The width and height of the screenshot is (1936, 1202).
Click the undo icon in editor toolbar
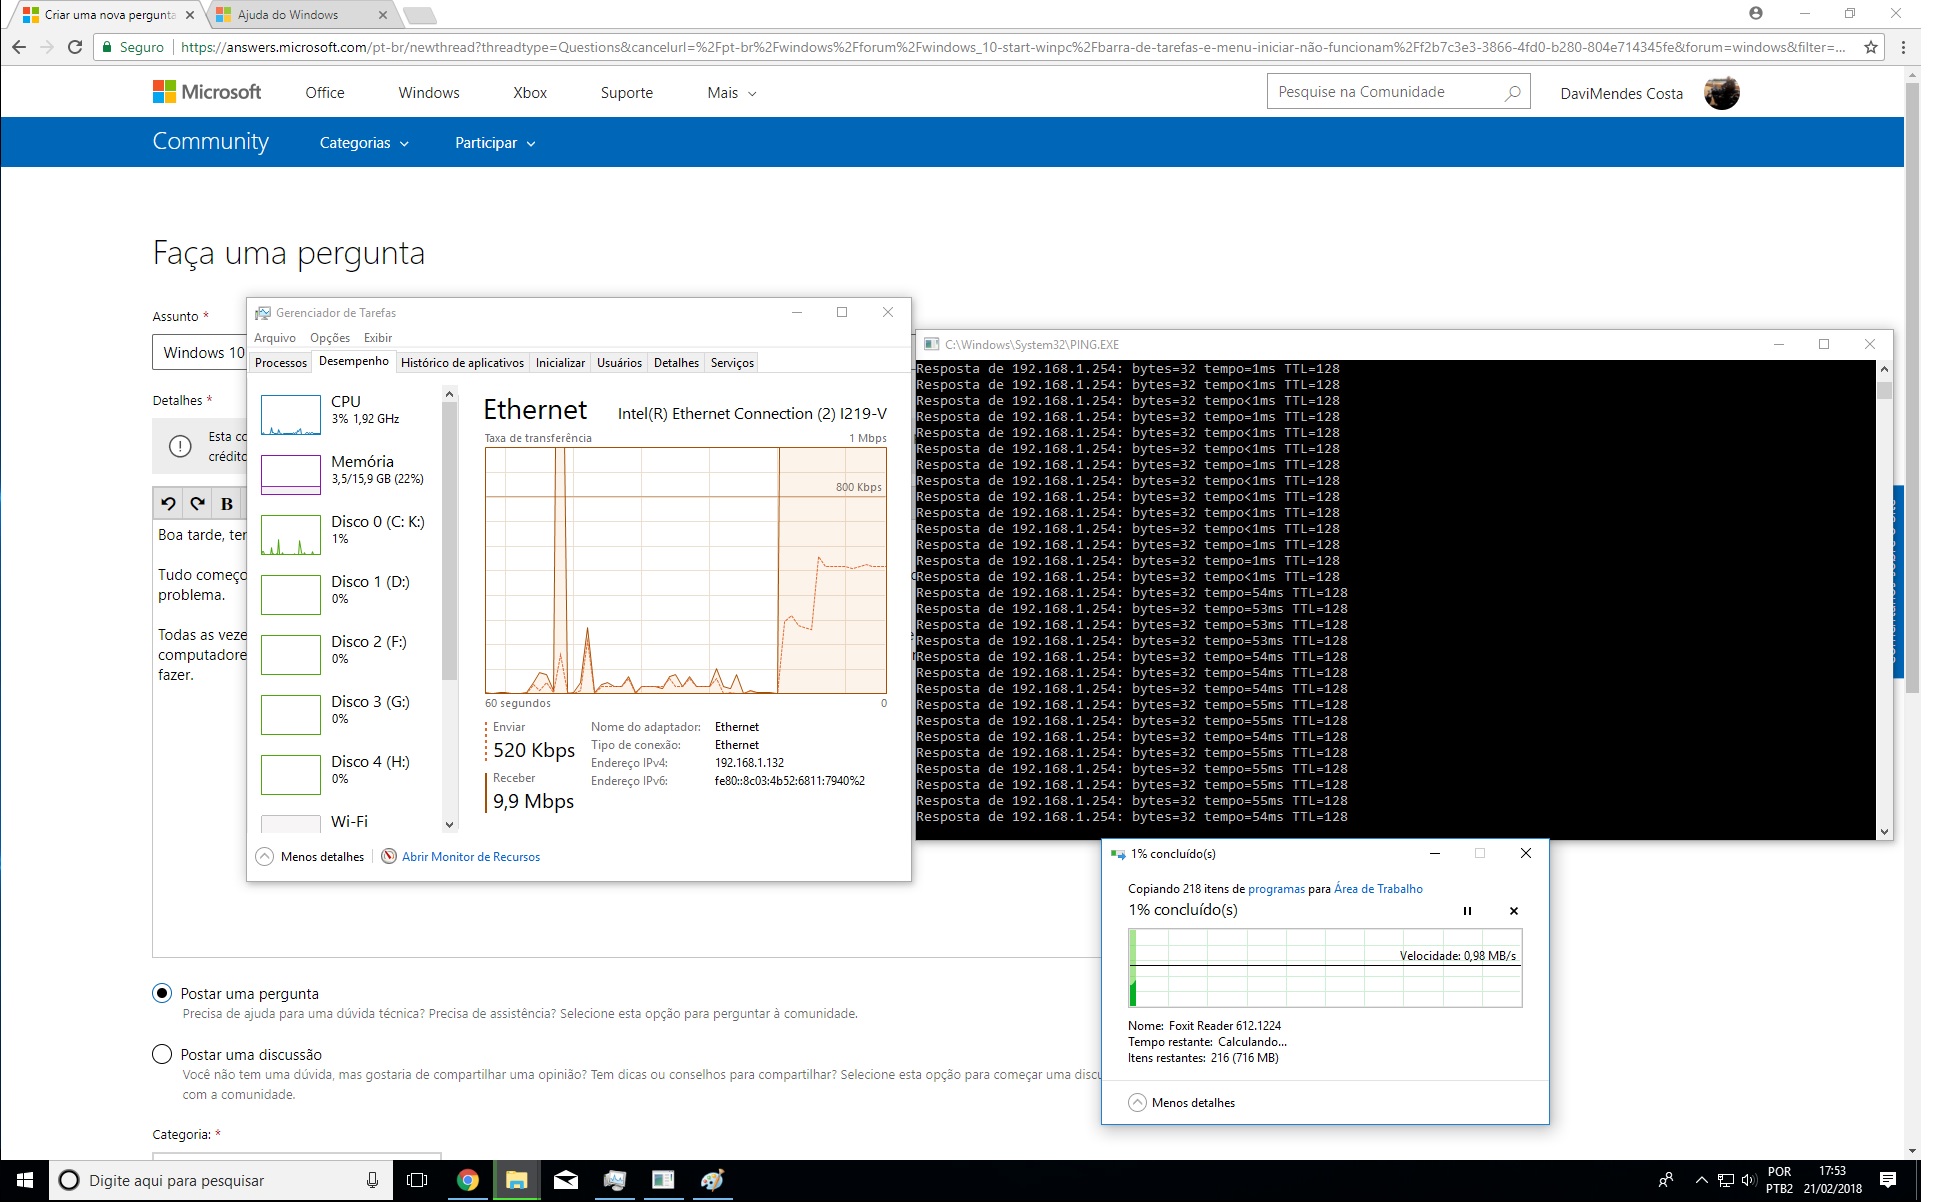pyautogui.click(x=169, y=504)
